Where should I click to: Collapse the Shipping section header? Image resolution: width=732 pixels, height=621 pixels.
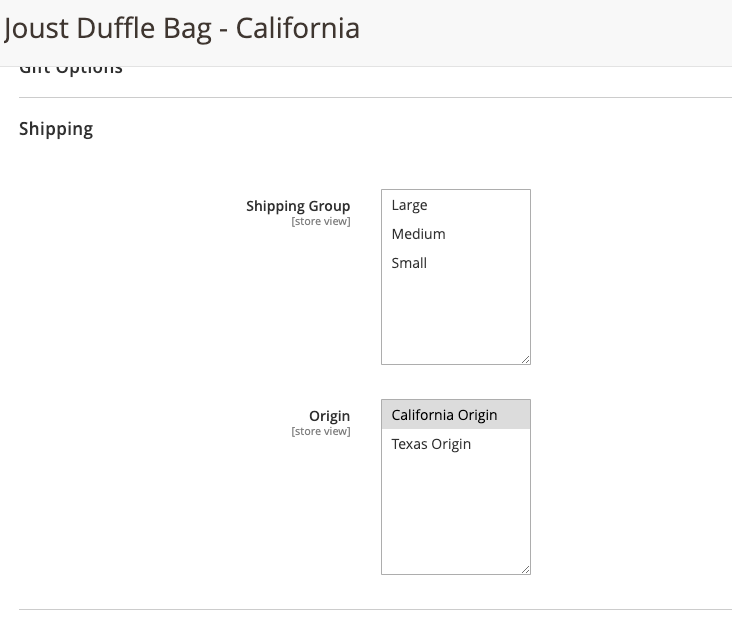click(56, 129)
